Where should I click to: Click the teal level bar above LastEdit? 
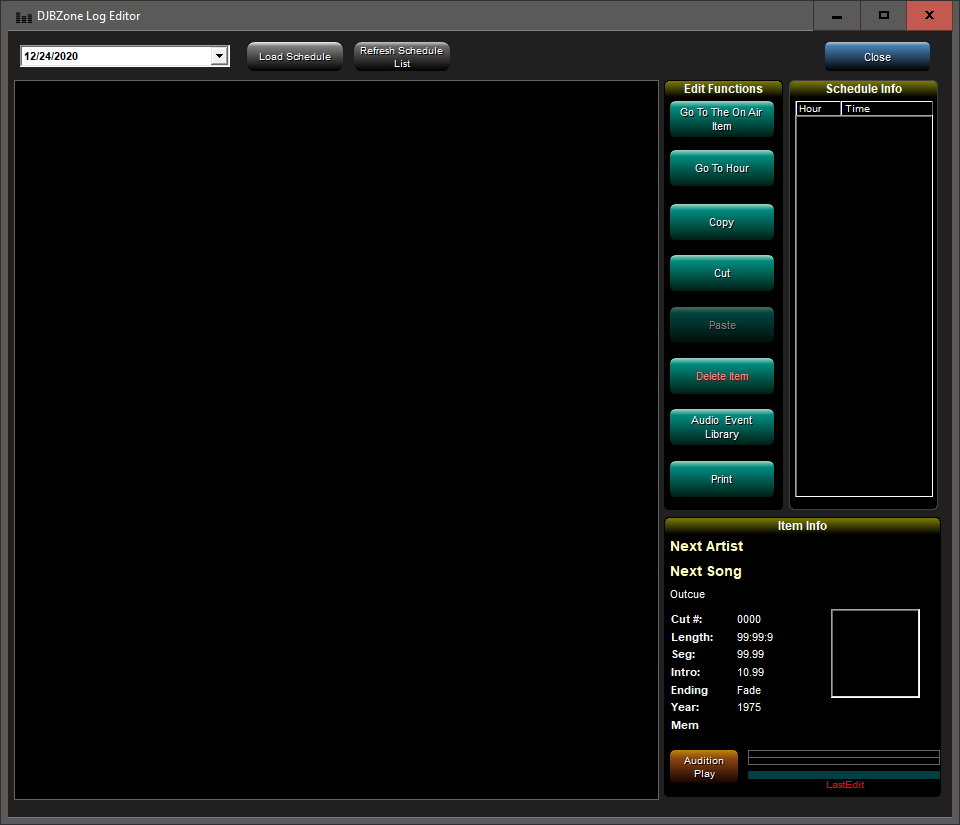click(844, 775)
